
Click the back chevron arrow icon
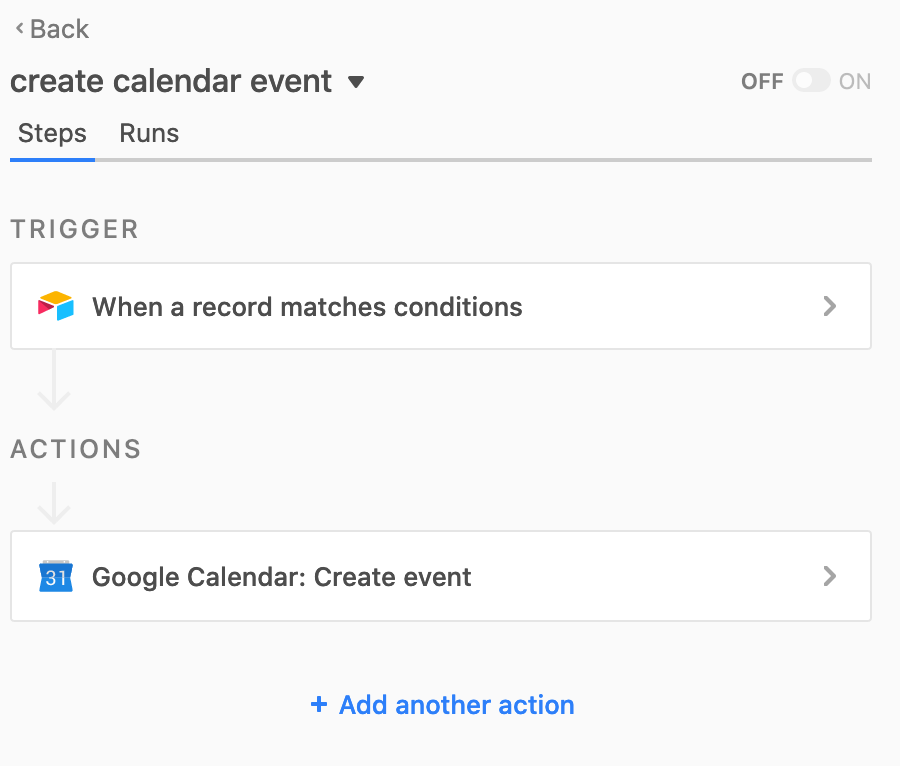click(20, 28)
